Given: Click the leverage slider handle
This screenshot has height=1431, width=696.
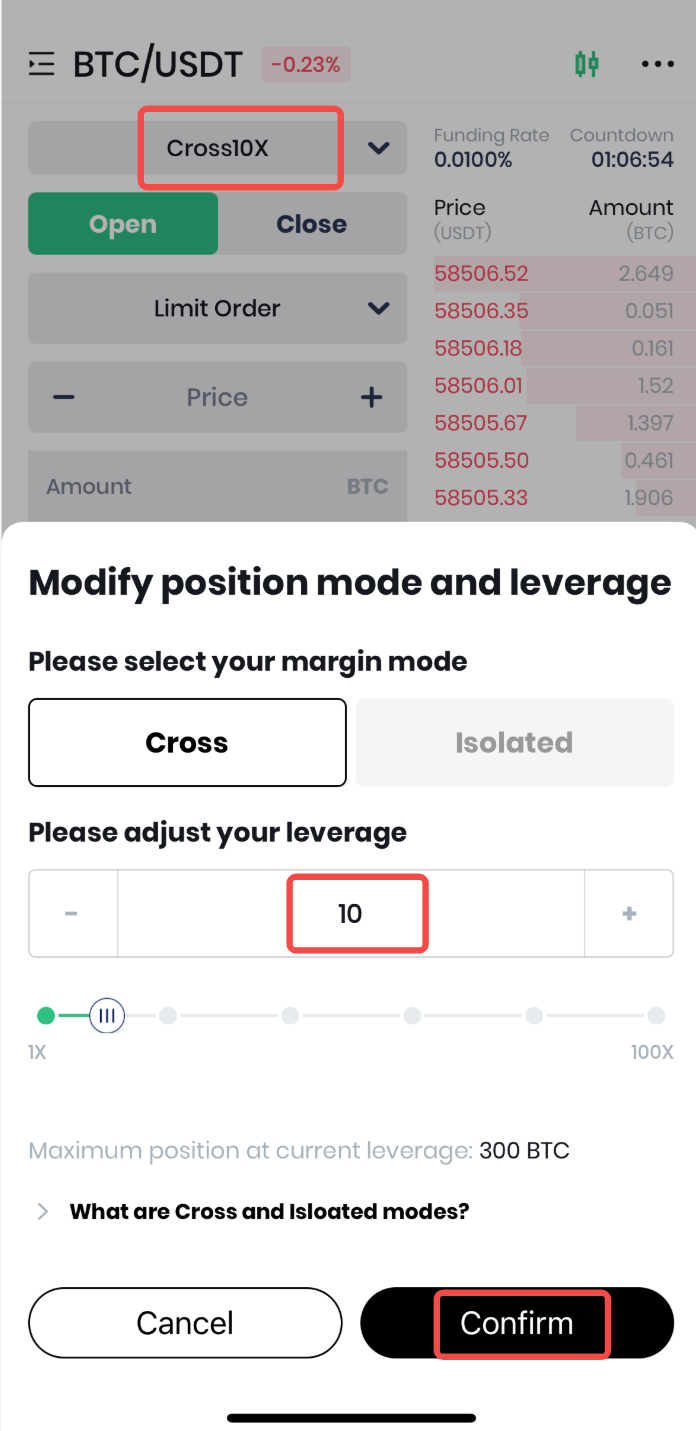Looking at the screenshot, I should [x=107, y=1016].
